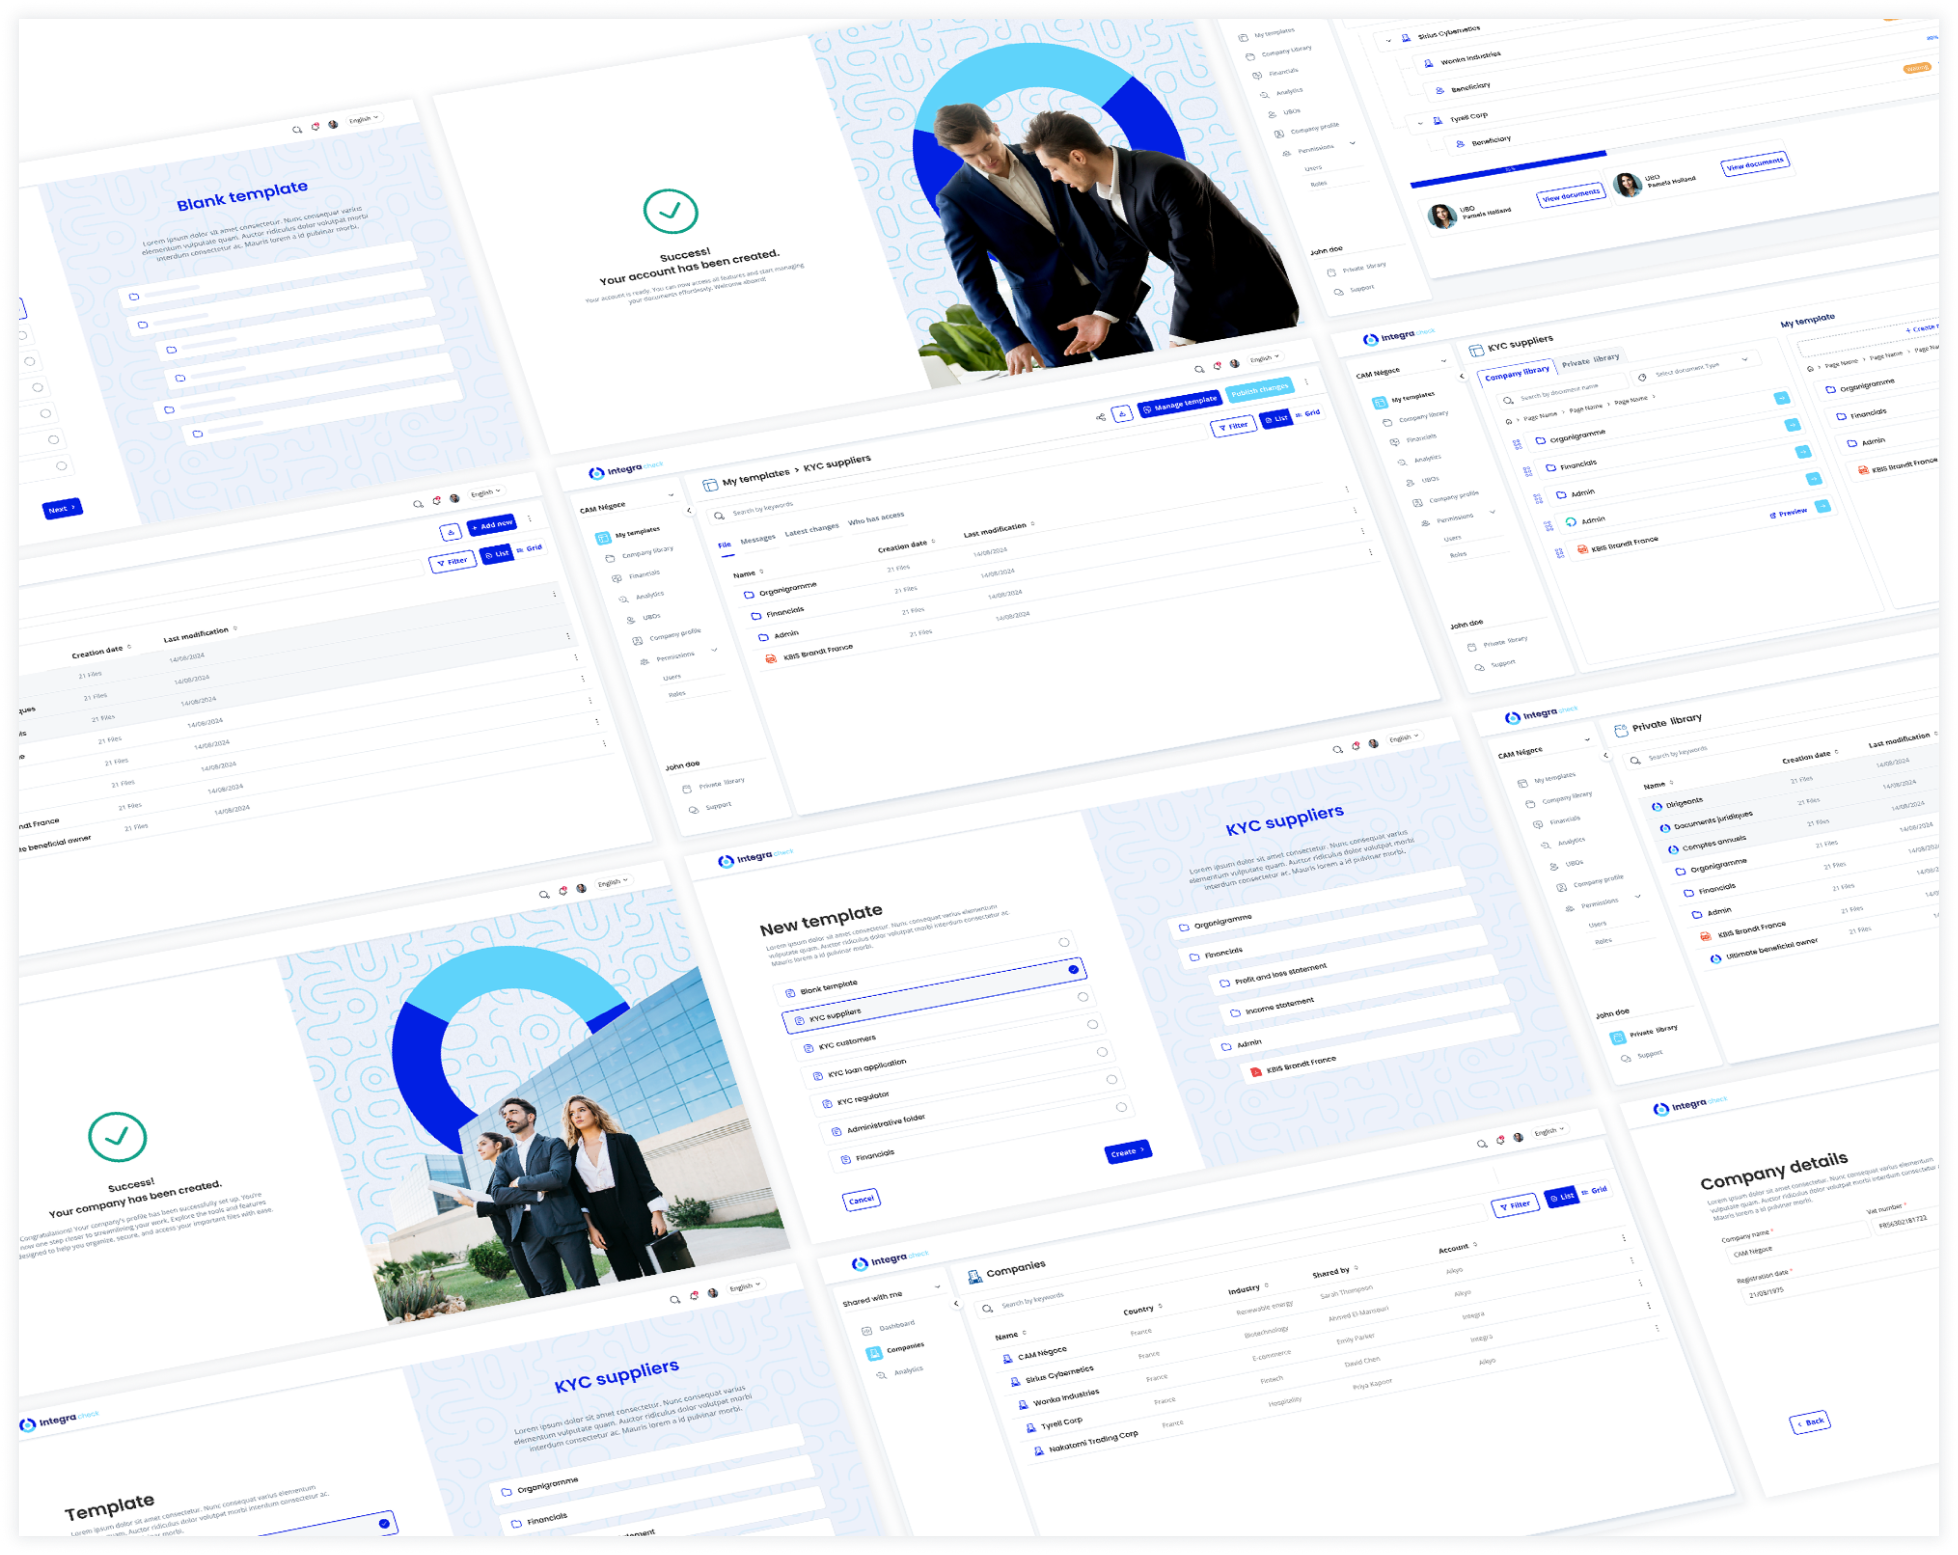
Task: Click the share icon beside Manage template
Action: click(x=1101, y=417)
